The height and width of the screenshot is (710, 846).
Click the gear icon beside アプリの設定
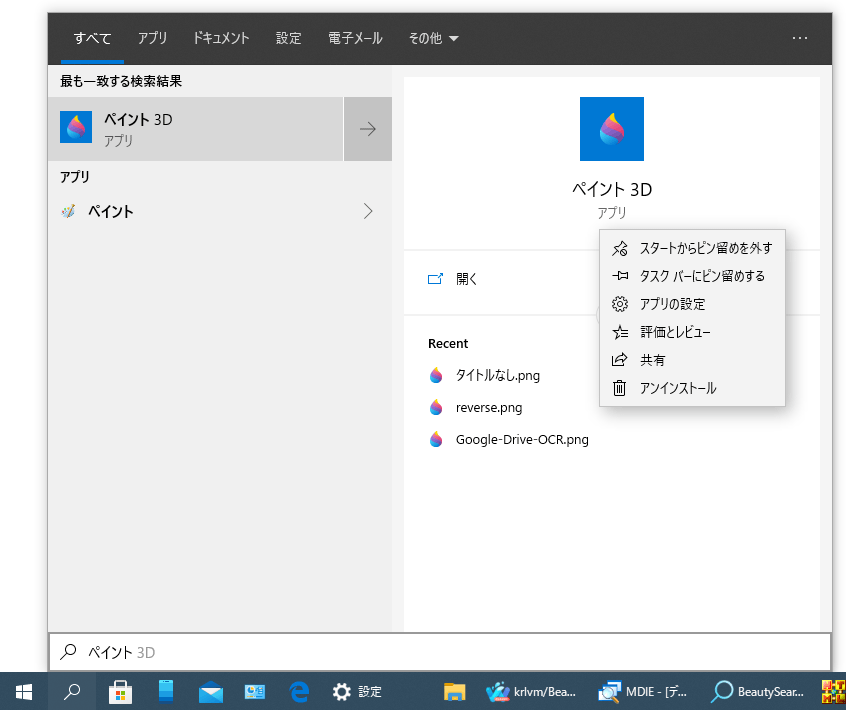[x=620, y=304]
